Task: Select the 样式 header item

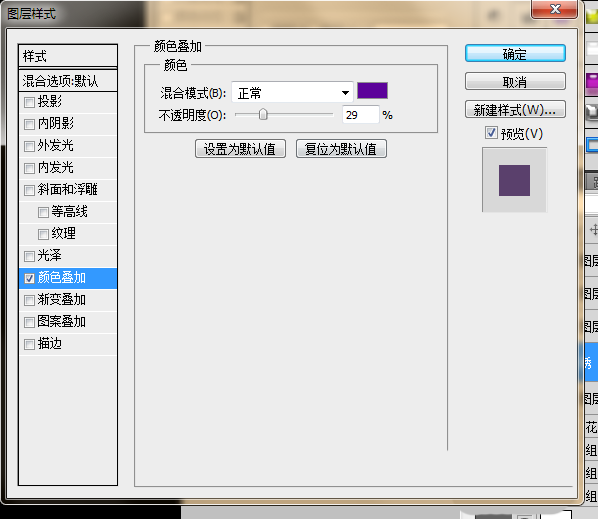Action: click(68, 56)
